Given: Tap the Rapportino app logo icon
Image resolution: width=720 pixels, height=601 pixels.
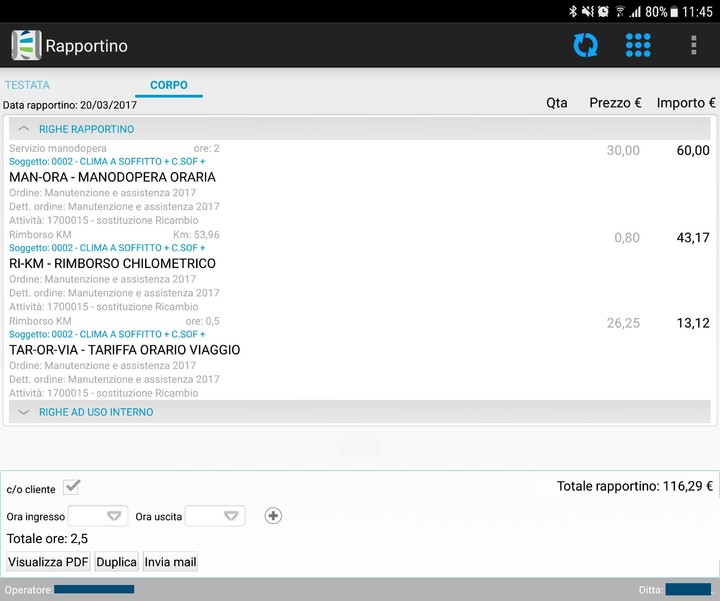Looking at the screenshot, I should click(x=26, y=46).
